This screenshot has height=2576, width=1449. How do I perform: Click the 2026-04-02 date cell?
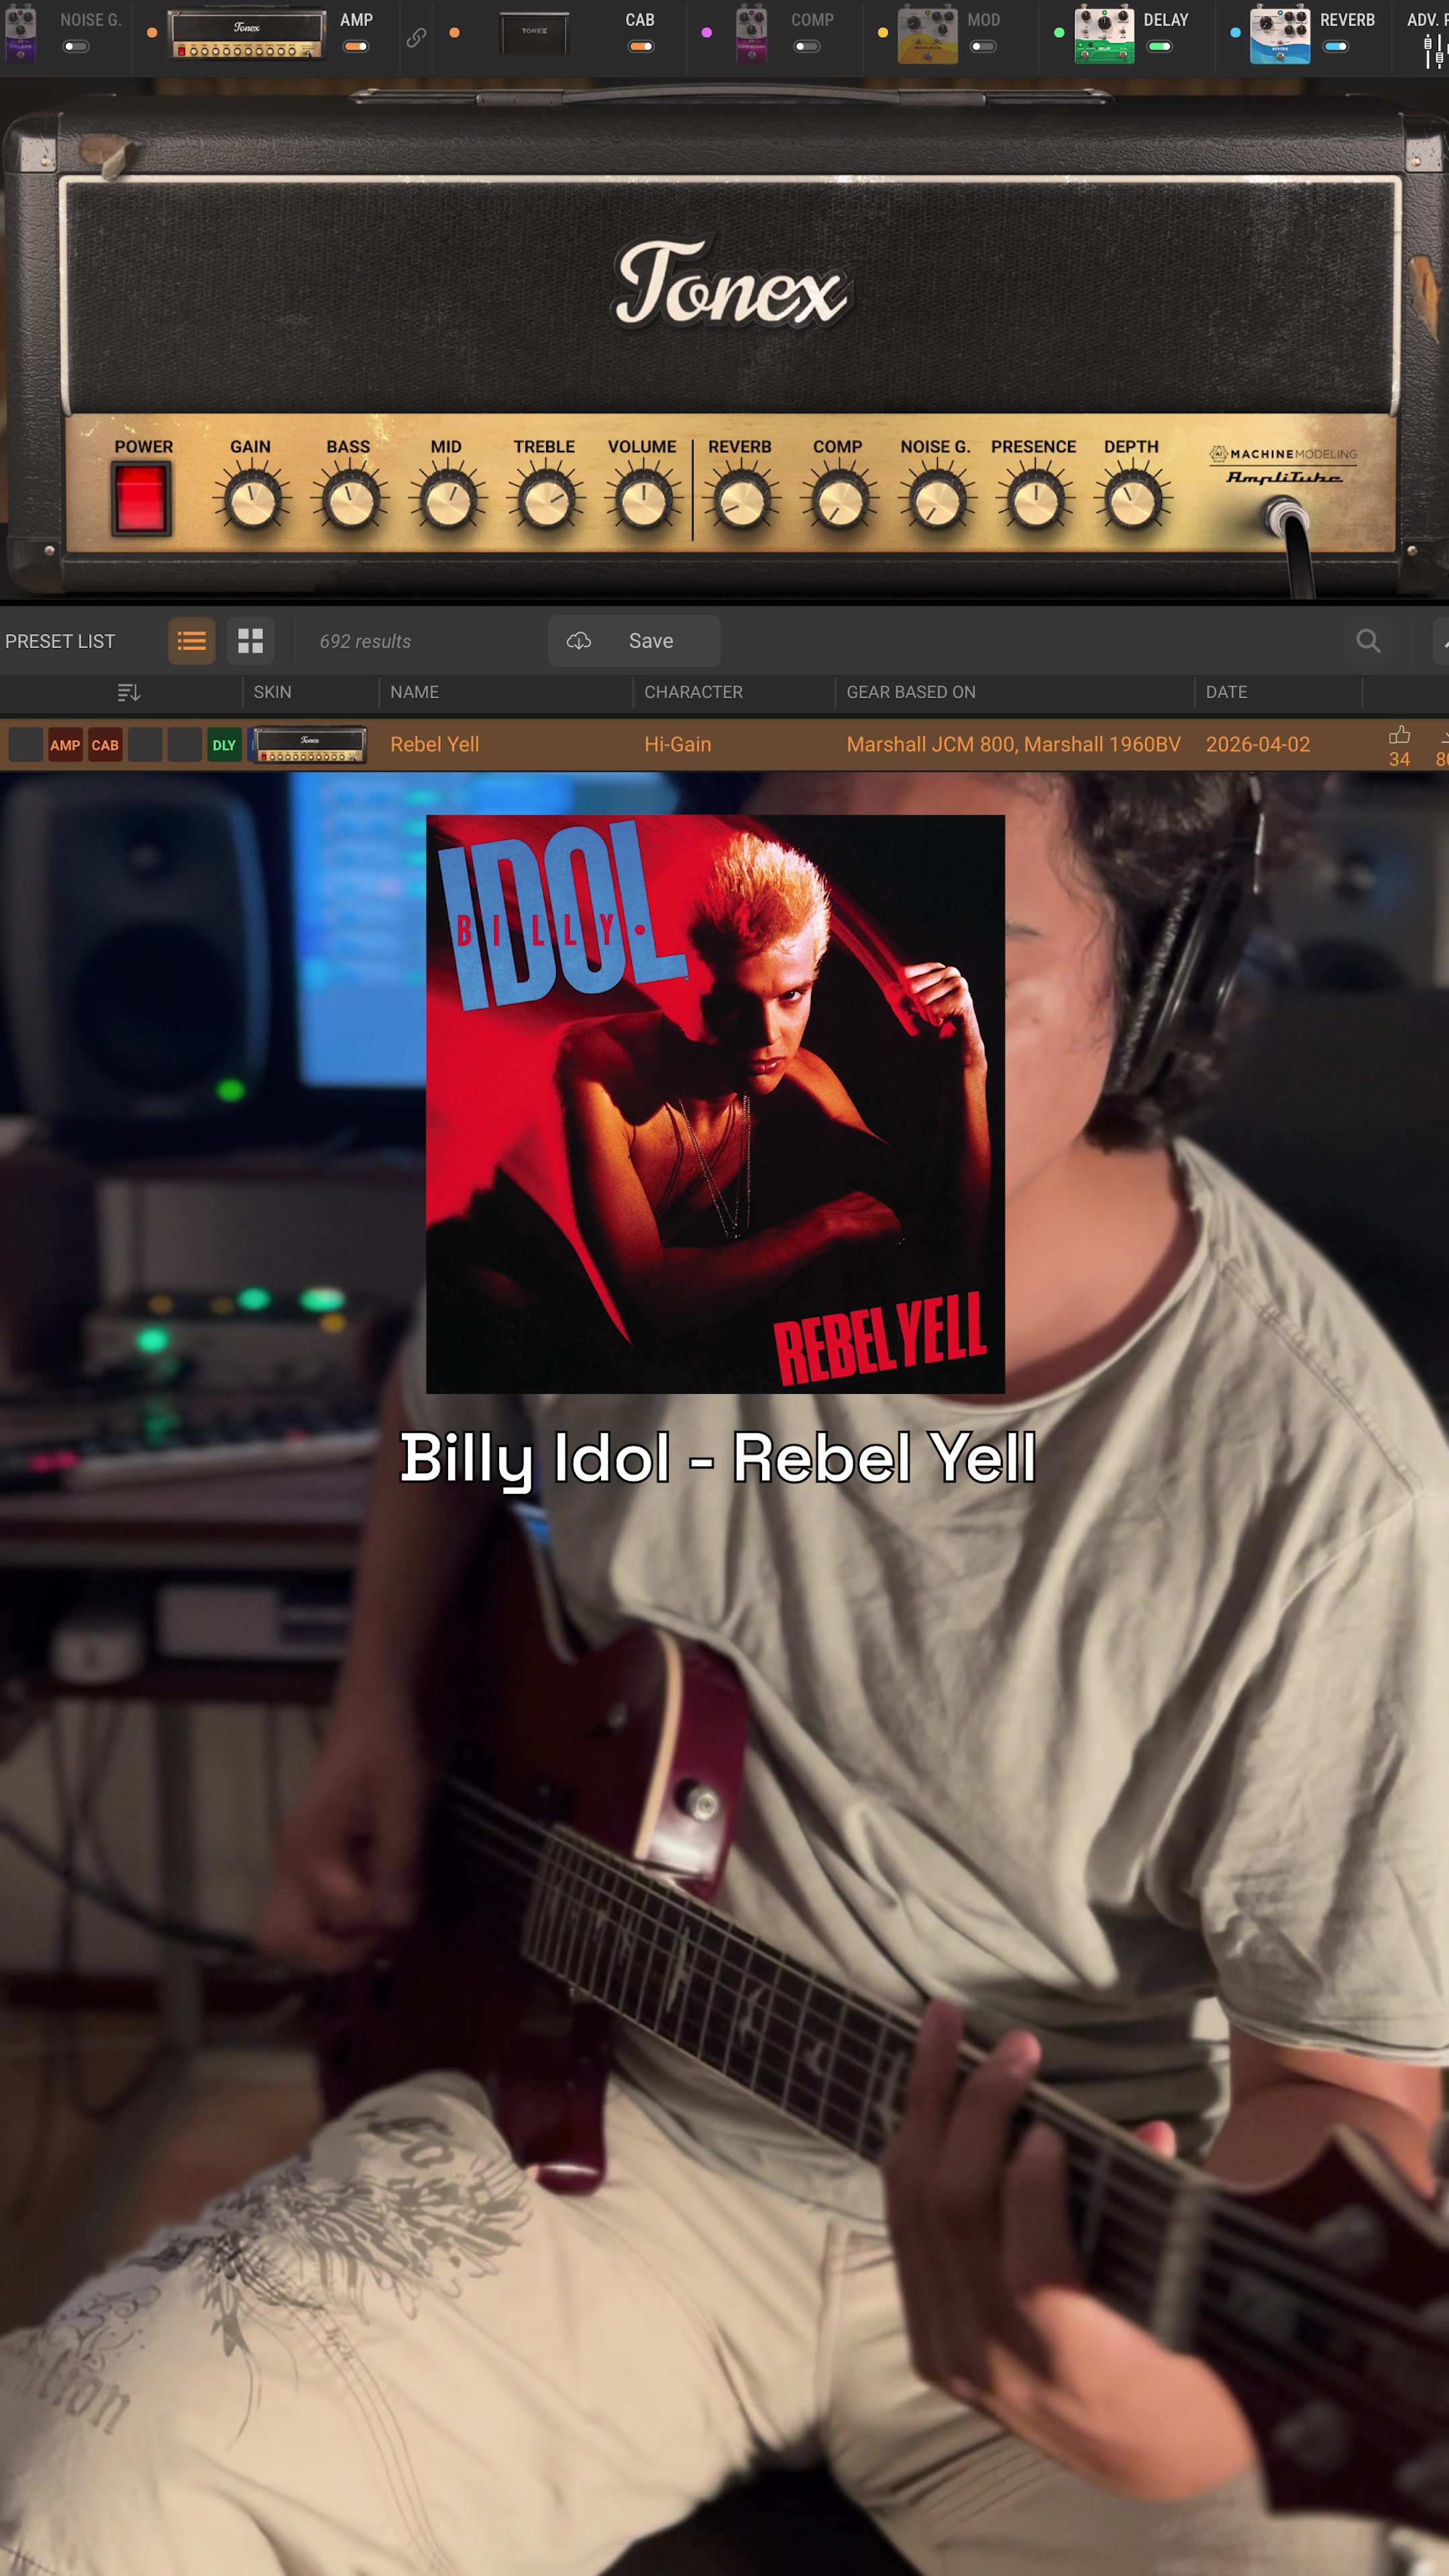1257,745
